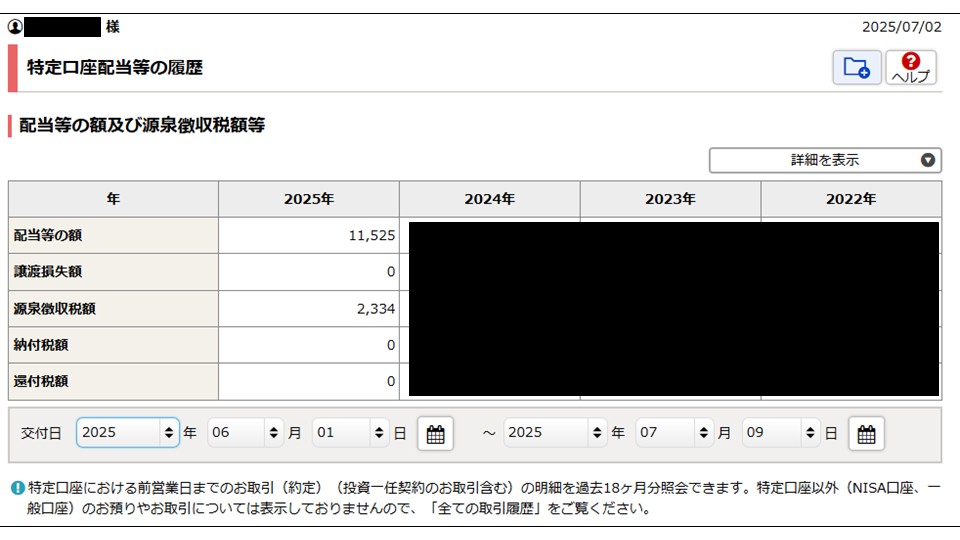Click the user profile icon
The height and width of the screenshot is (540, 960).
point(15,27)
